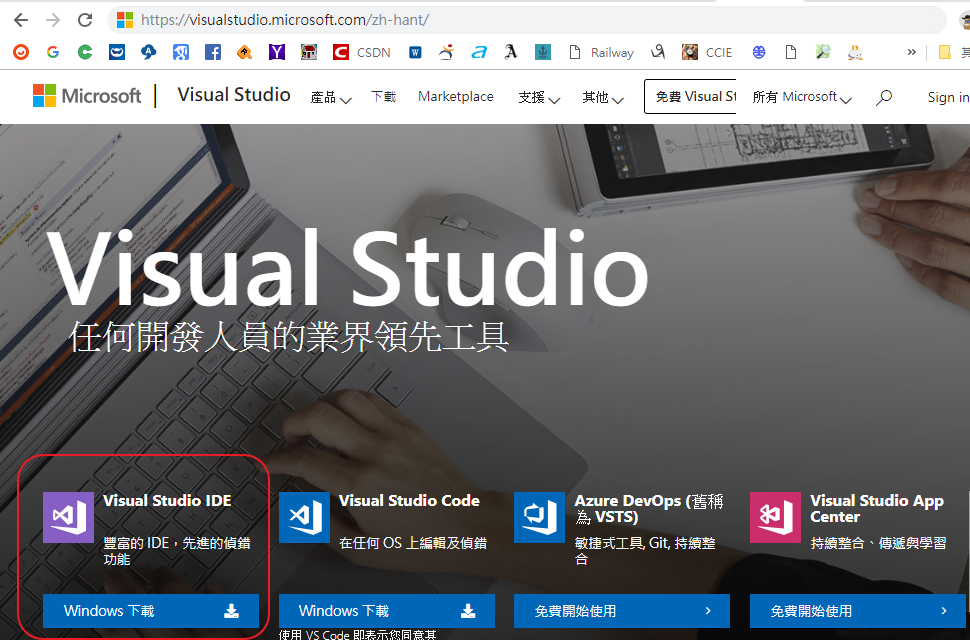Open the Azure DevOps (舊稱為 VSTS) heading

[649, 508]
